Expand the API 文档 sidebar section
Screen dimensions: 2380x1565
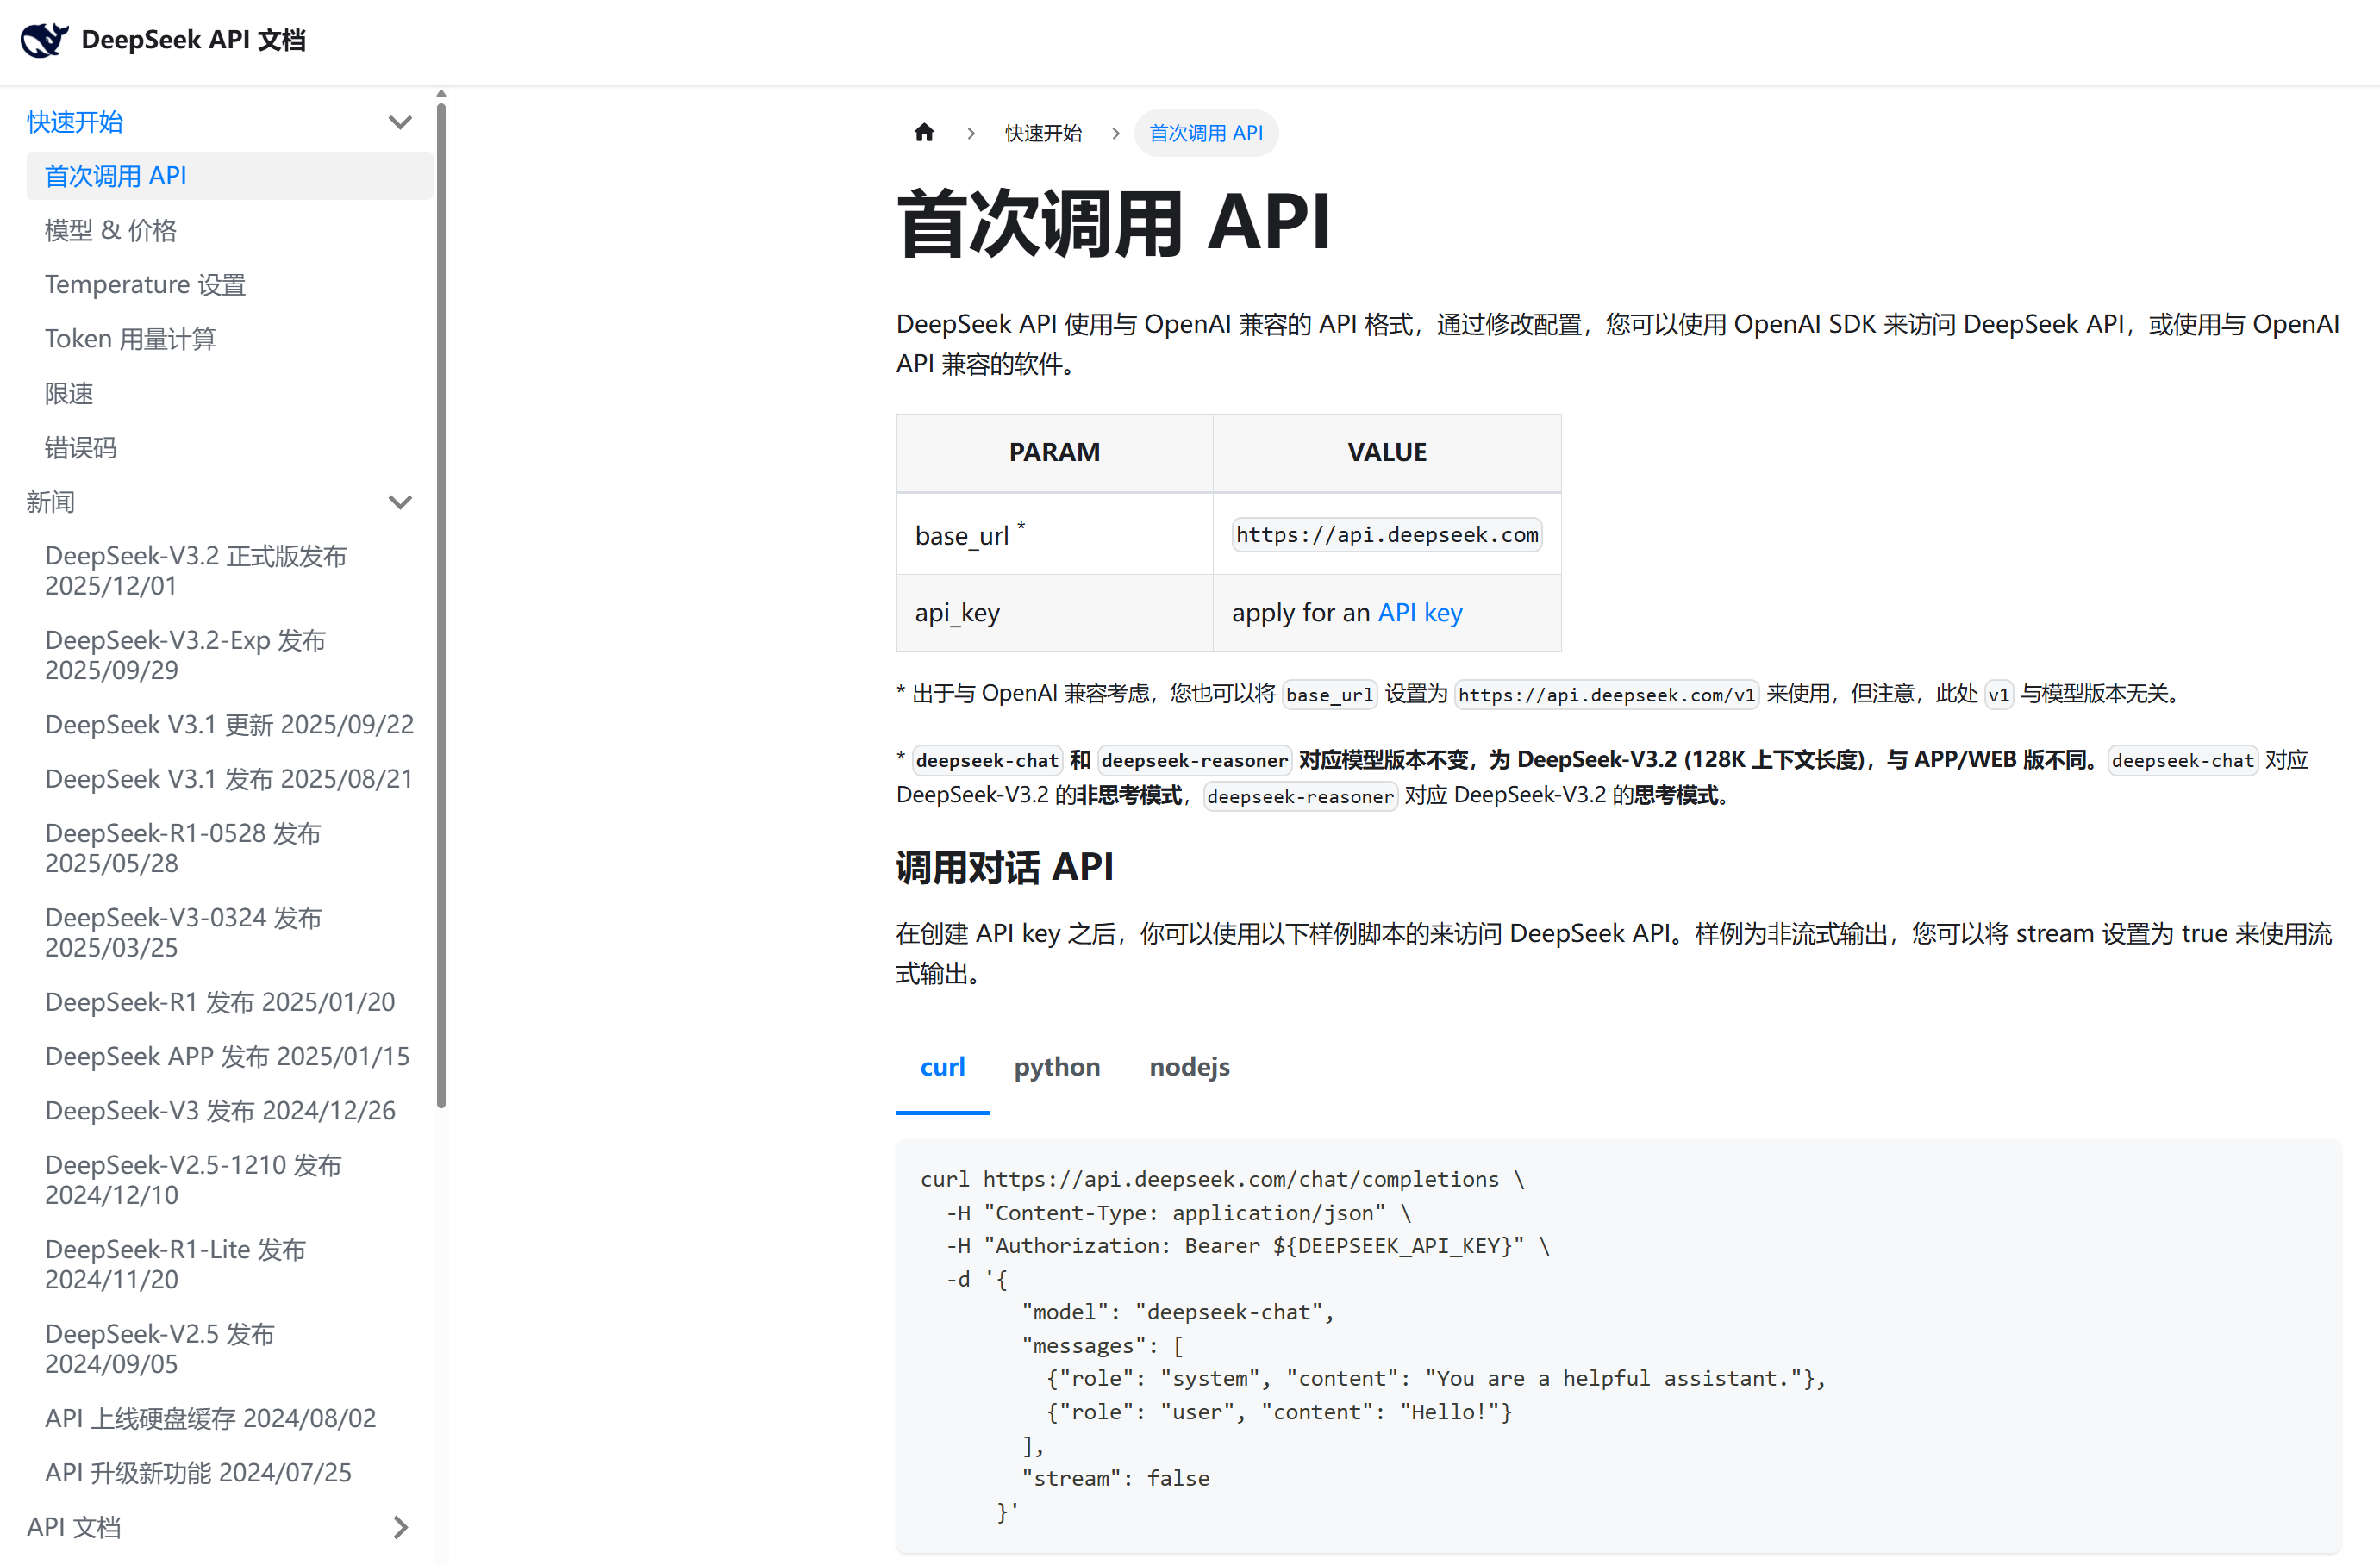[400, 1527]
